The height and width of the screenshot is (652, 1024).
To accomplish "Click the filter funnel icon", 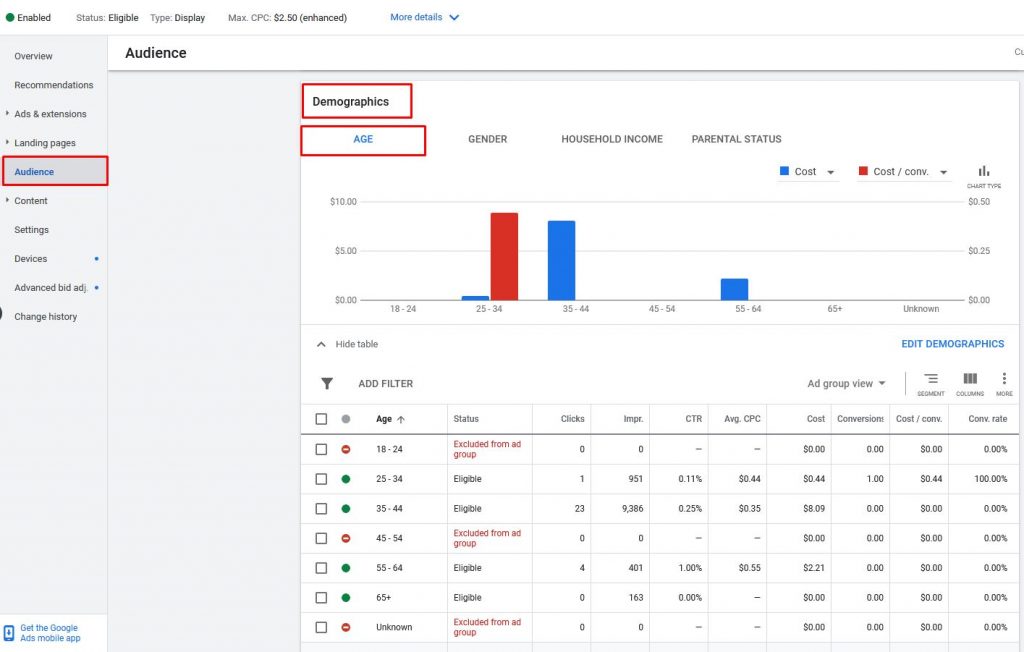I will [326, 384].
